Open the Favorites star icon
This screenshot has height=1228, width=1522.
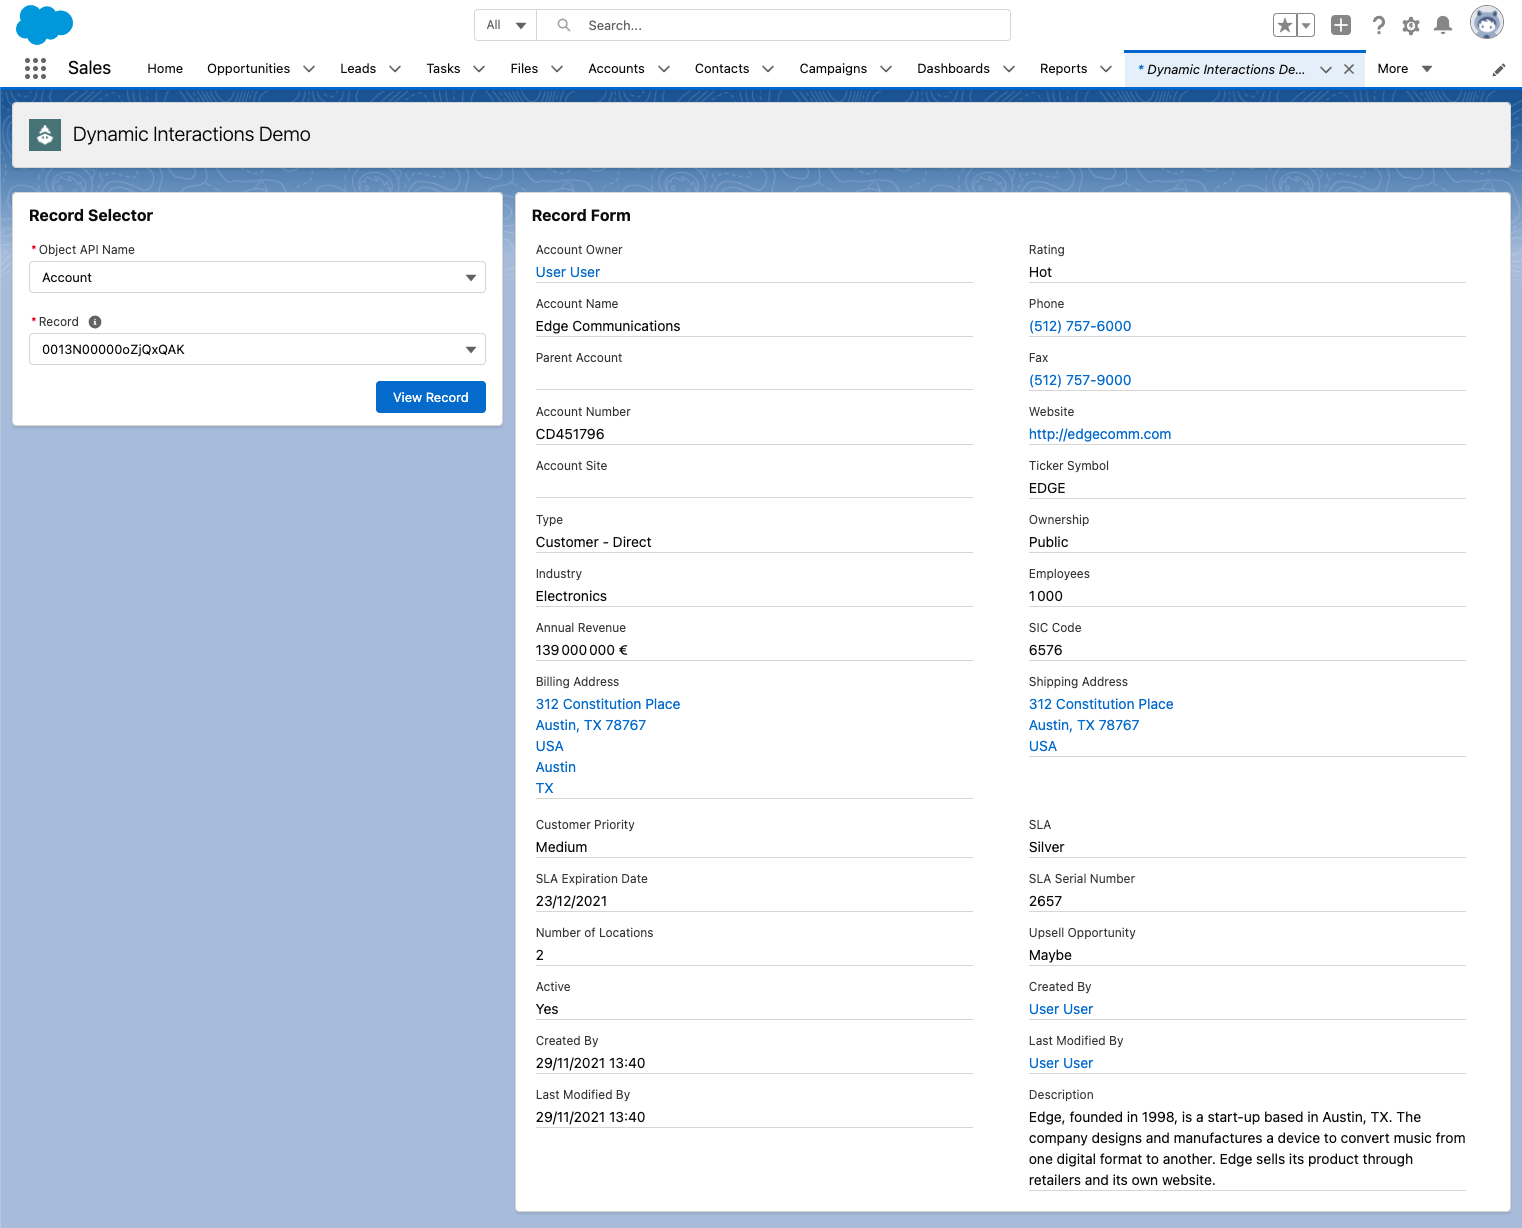click(1285, 25)
